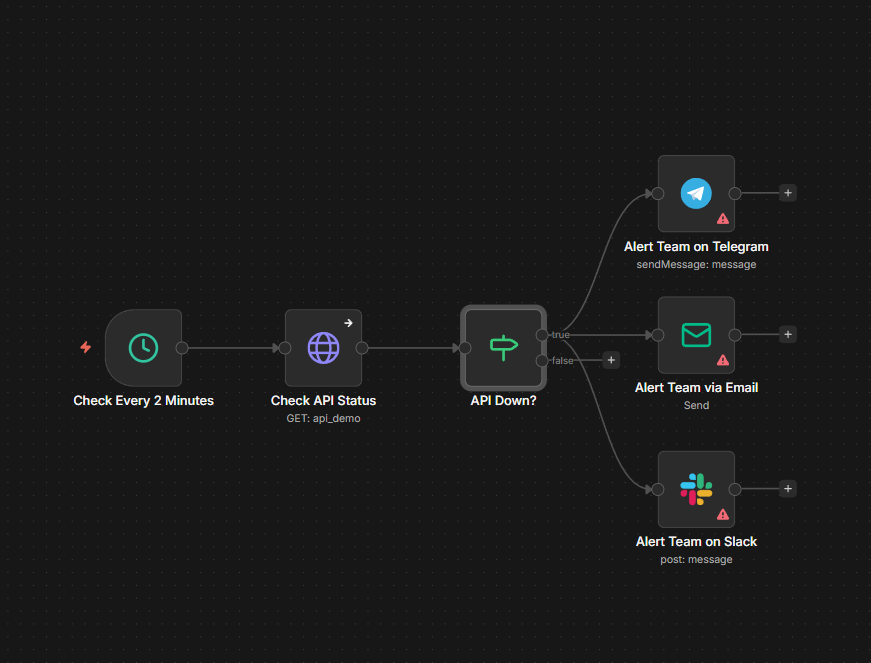Open the Alert Team via Email node
This screenshot has height=663, width=871.
(x=696, y=335)
